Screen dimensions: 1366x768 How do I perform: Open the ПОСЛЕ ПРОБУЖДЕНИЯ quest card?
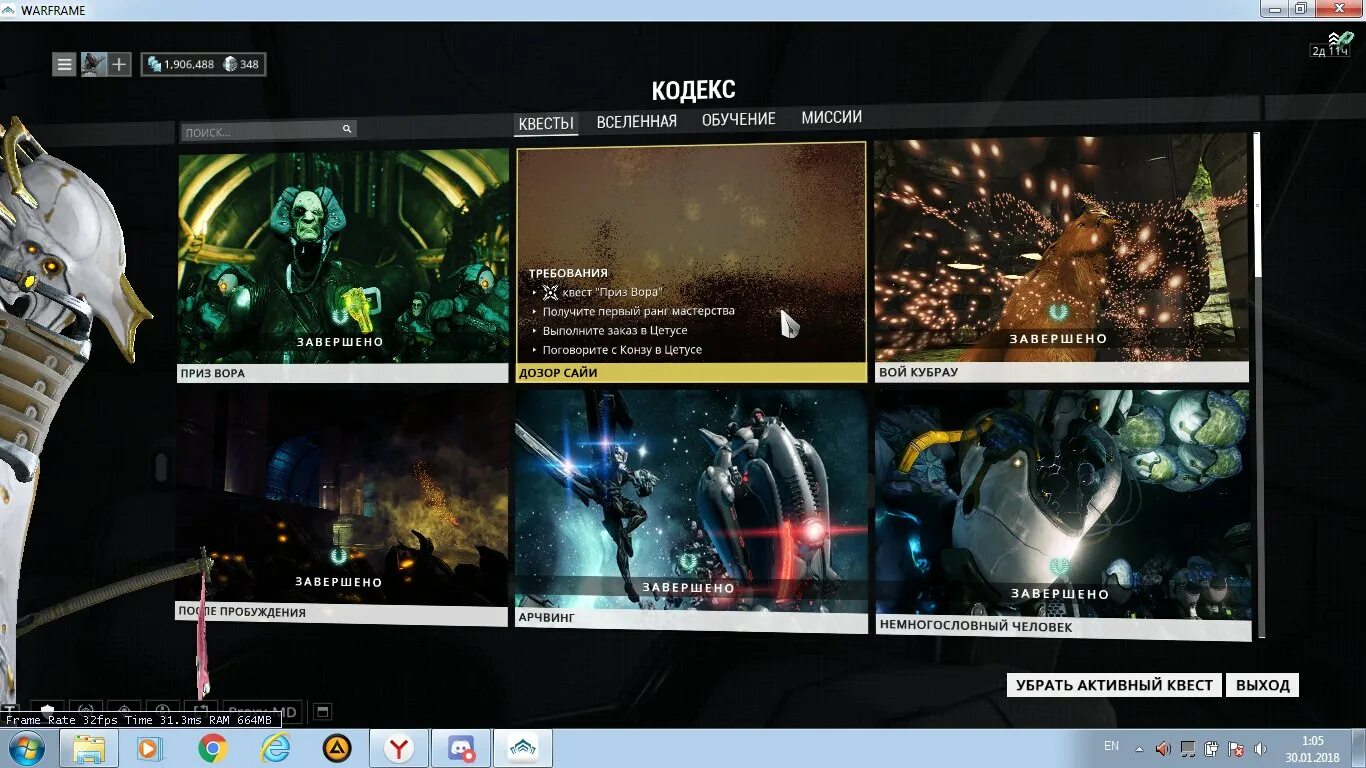point(342,507)
